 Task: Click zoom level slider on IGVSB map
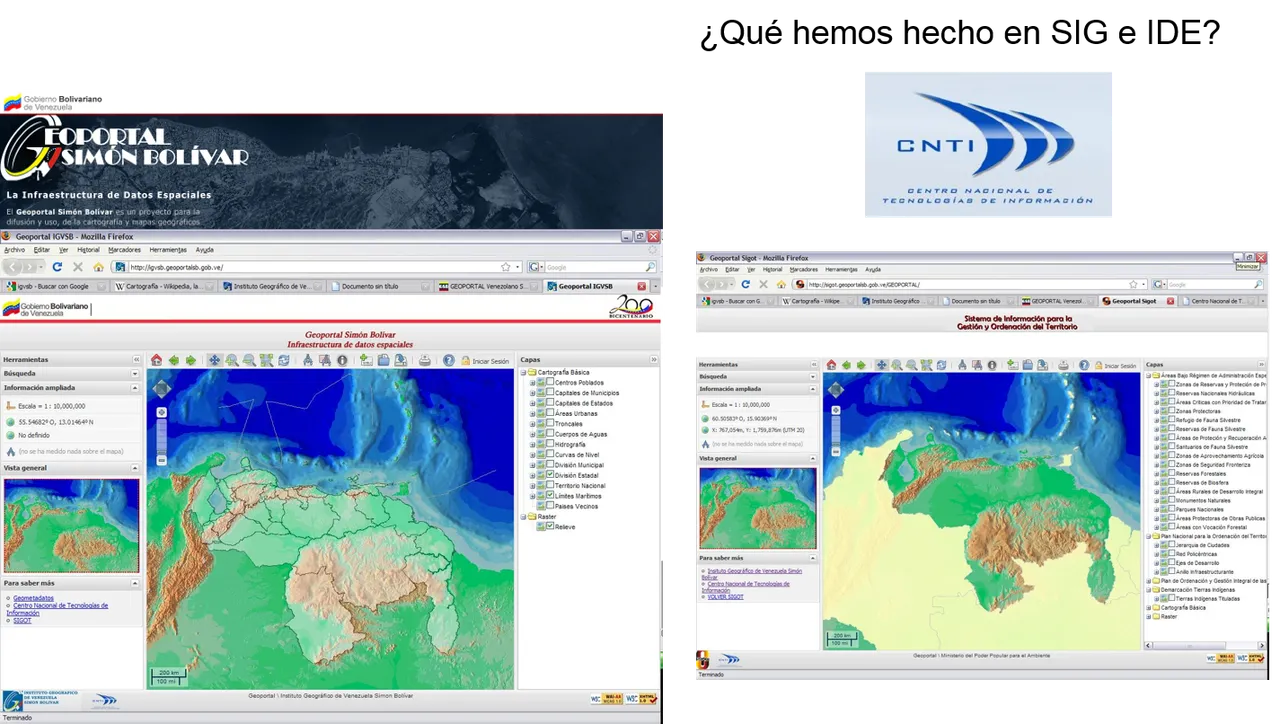point(161,436)
